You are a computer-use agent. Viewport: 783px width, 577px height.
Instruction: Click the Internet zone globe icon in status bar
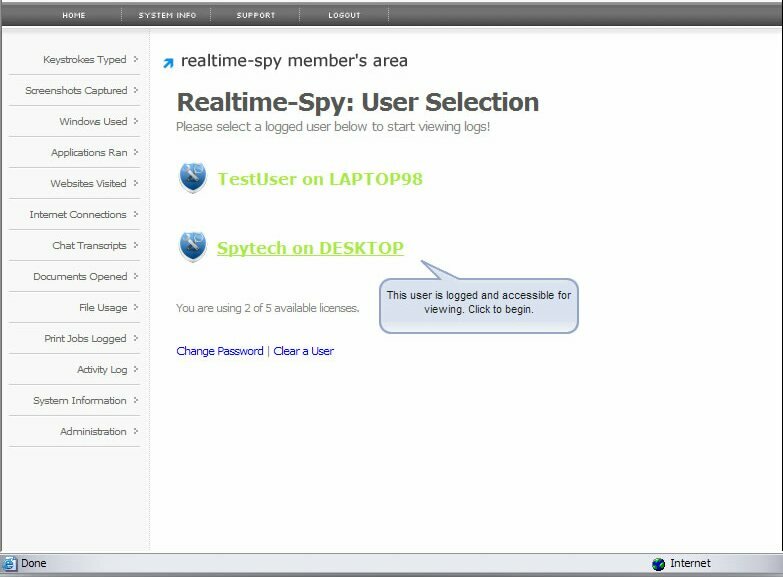pyautogui.click(x=658, y=564)
